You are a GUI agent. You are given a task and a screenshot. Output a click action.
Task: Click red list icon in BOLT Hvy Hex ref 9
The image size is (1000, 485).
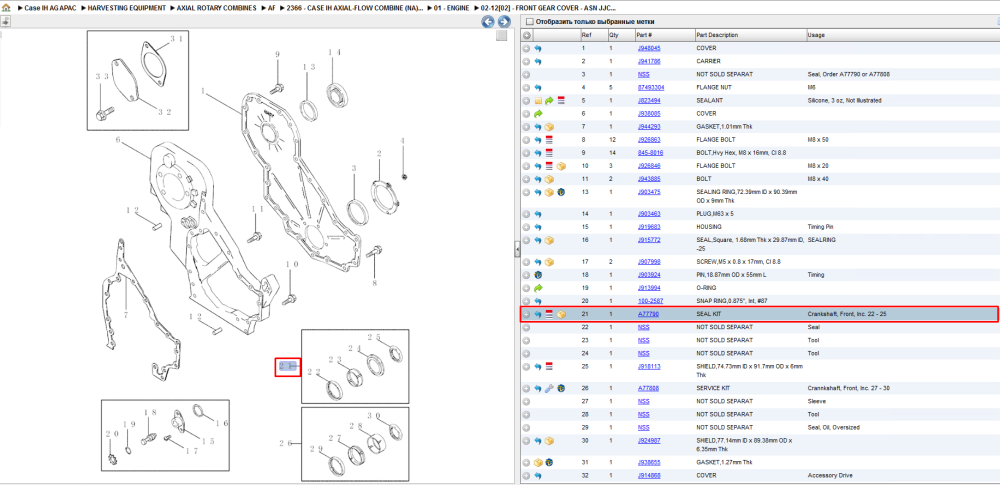pos(549,153)
